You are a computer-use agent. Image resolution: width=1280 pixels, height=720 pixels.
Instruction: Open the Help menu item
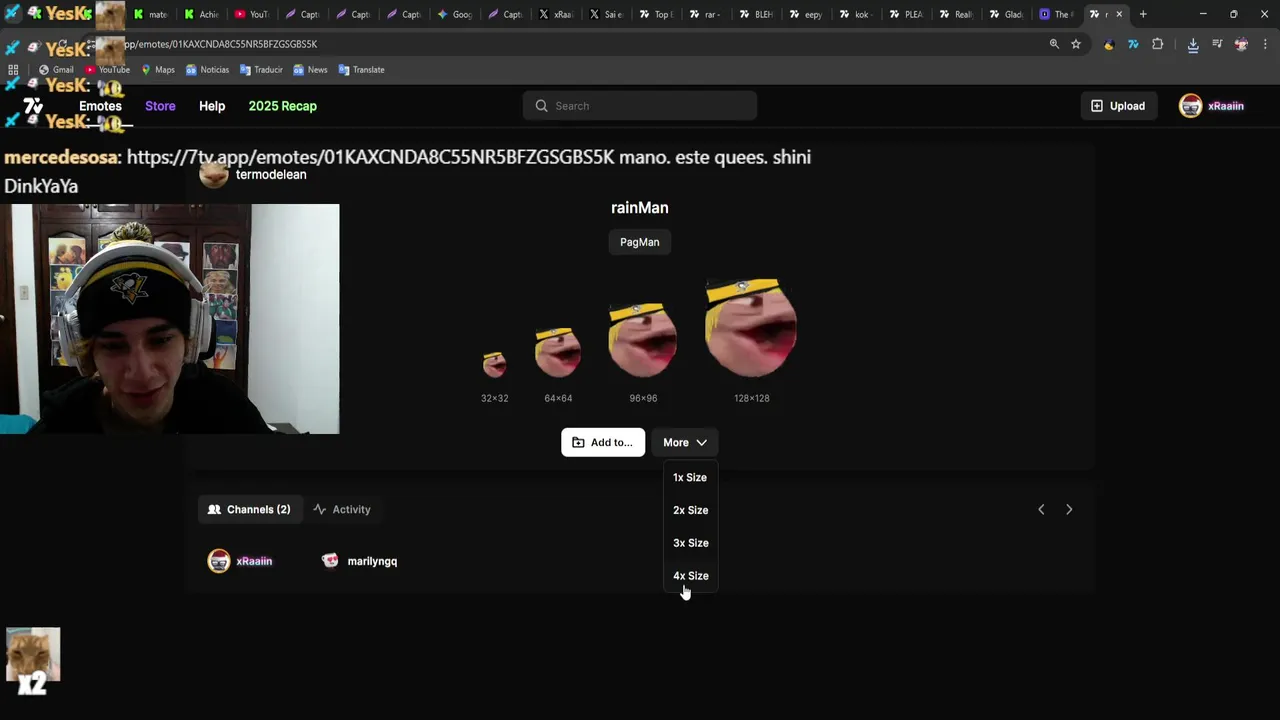point(212,106)
